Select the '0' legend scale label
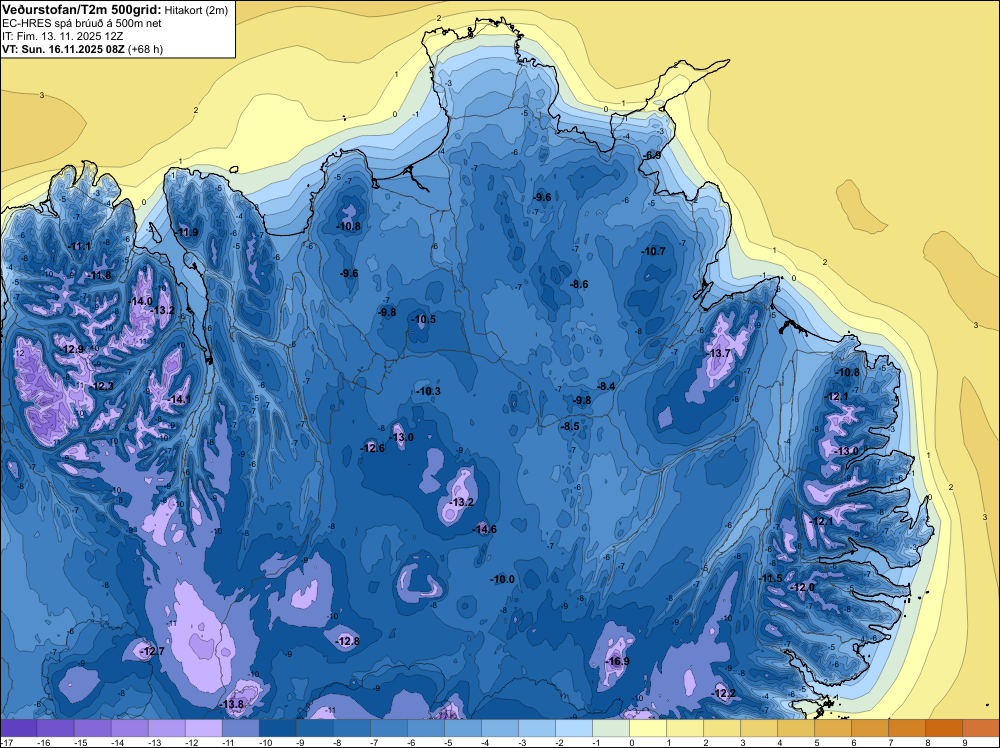1000x748 pixels. coord(631,742)
